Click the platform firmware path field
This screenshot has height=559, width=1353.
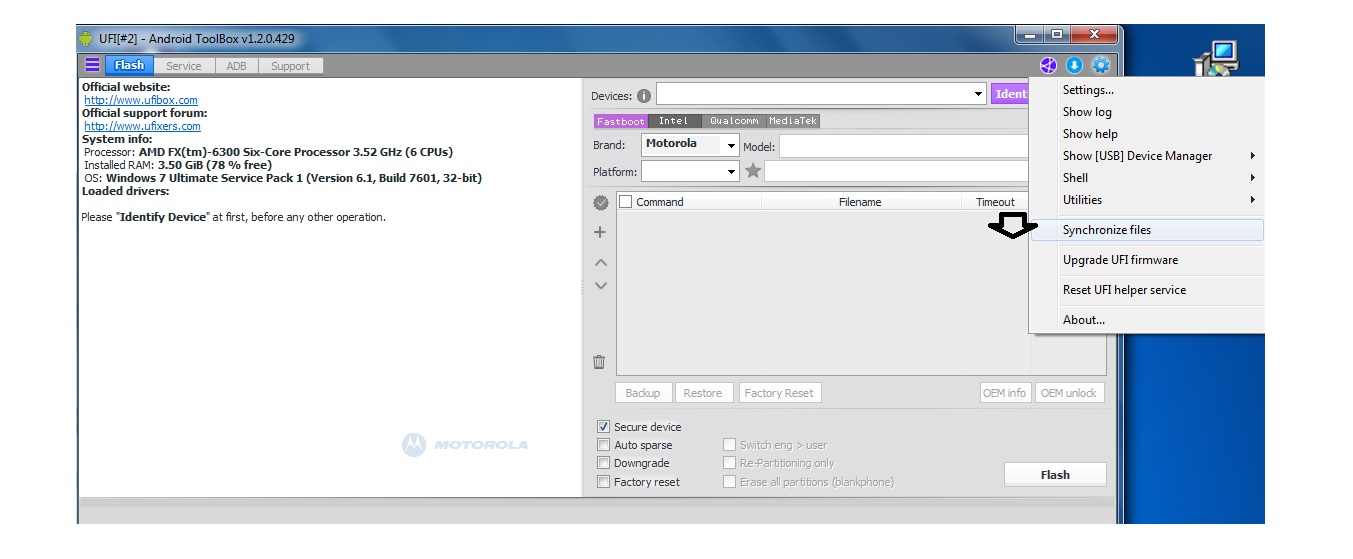click(x=897, y=171)
